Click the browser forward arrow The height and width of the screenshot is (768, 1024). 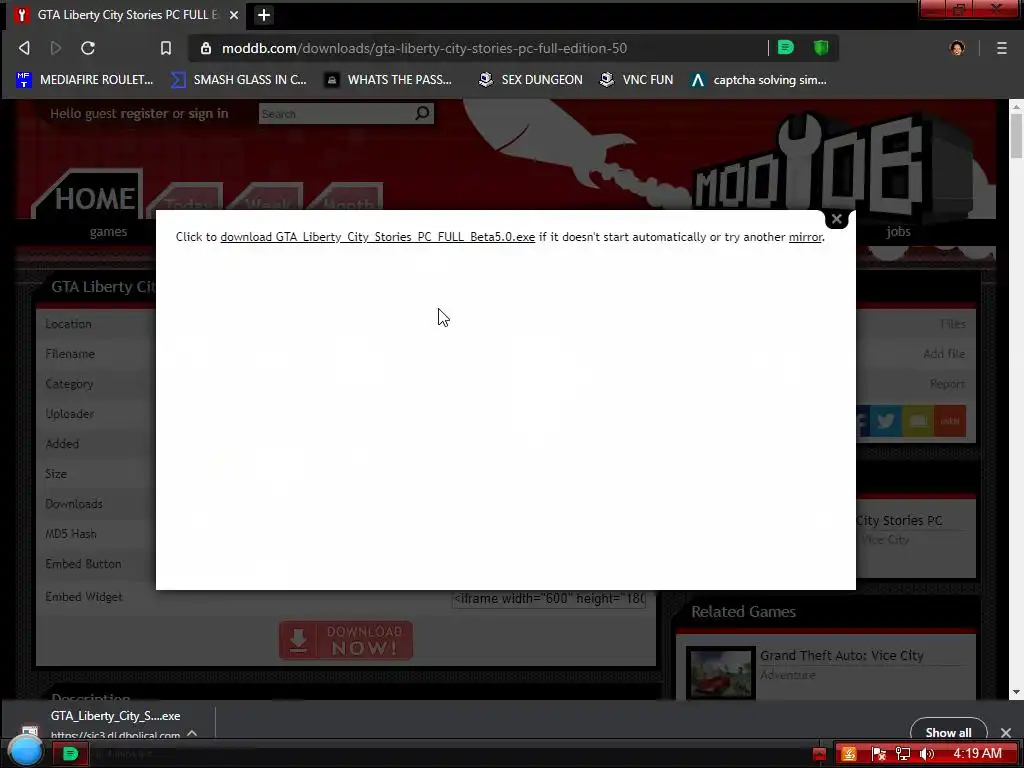pos(56,48)
